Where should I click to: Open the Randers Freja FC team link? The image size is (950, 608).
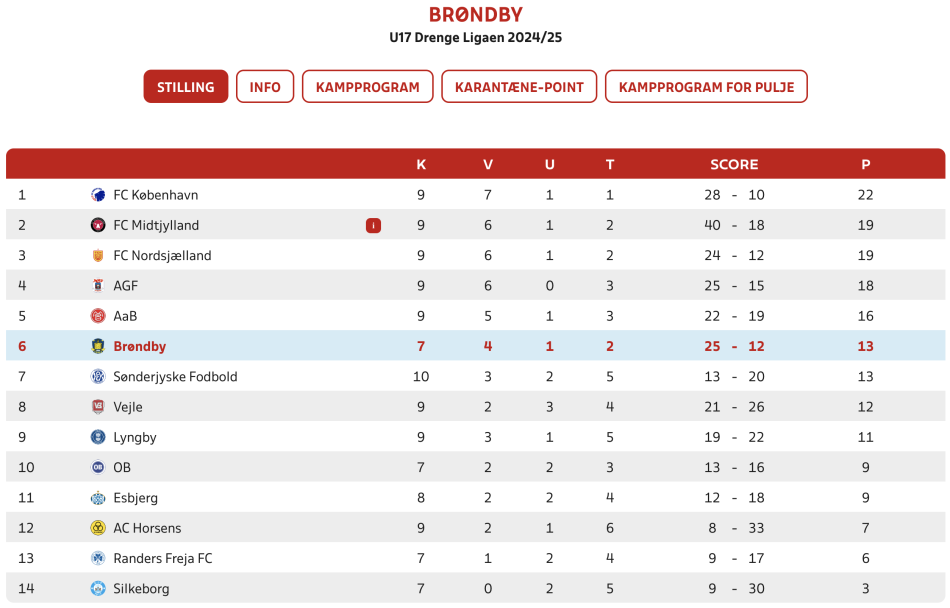tap(163, 558)
